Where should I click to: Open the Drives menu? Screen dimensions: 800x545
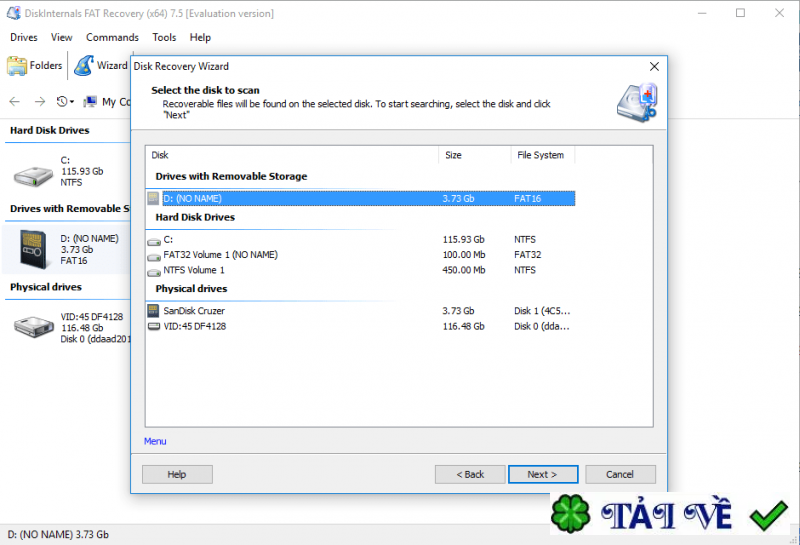[x=24, y=37]
